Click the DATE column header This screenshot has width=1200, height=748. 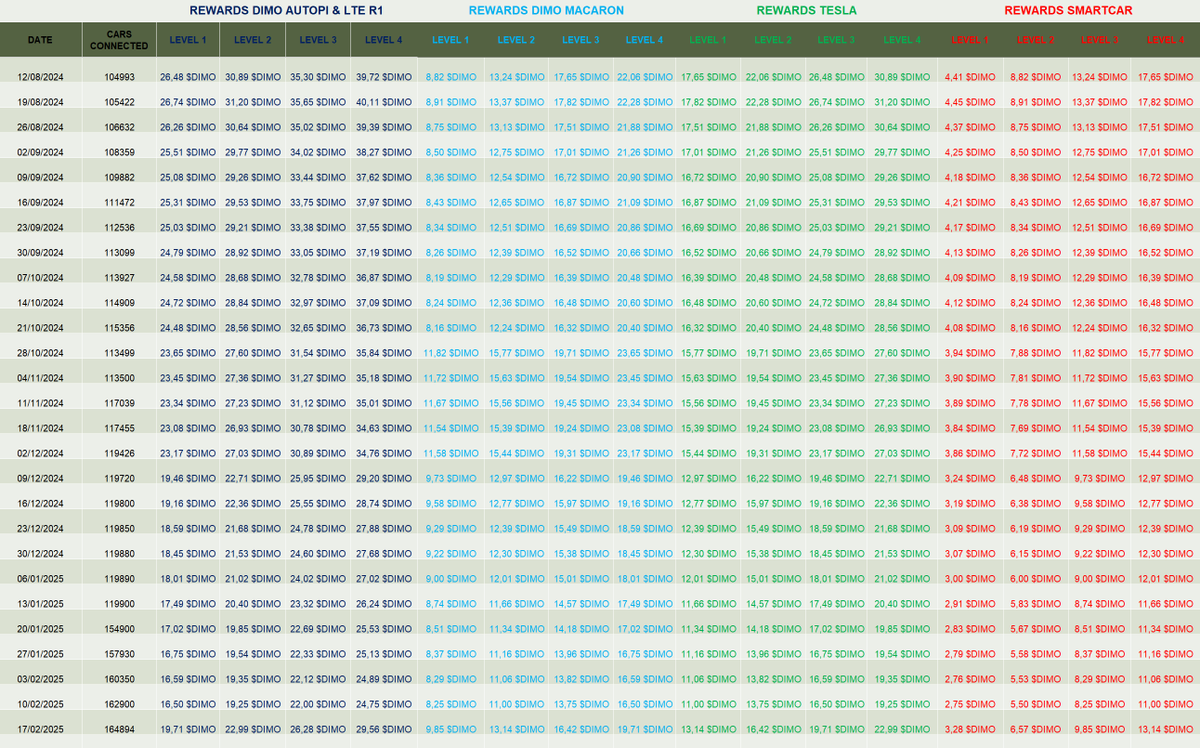pos(40,40)
